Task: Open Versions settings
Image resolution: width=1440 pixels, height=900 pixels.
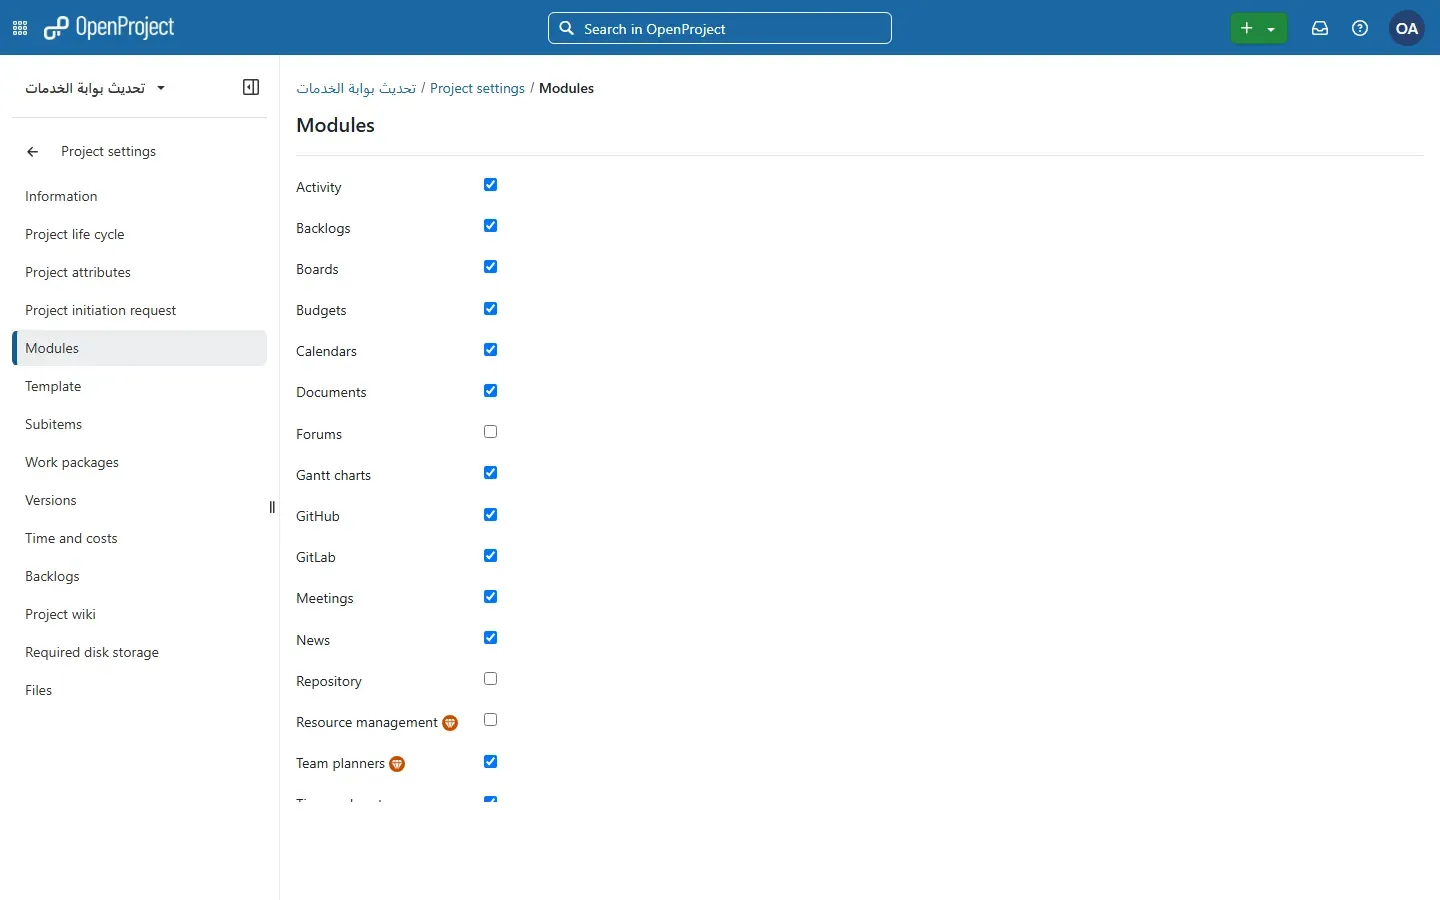Action: pos(140,500)
